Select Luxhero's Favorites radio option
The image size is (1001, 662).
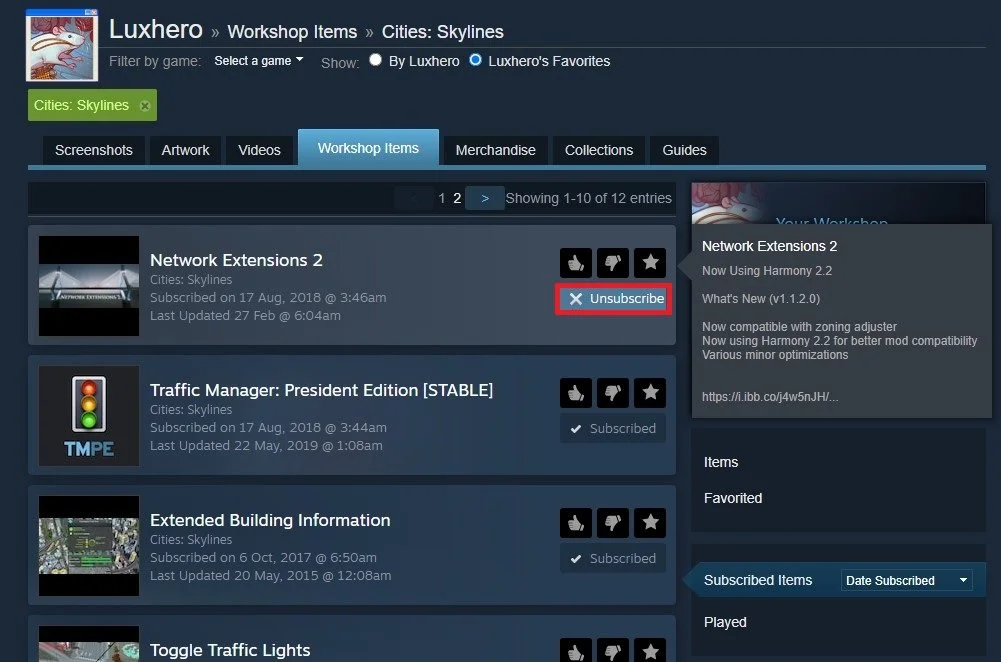pos(475,60)
